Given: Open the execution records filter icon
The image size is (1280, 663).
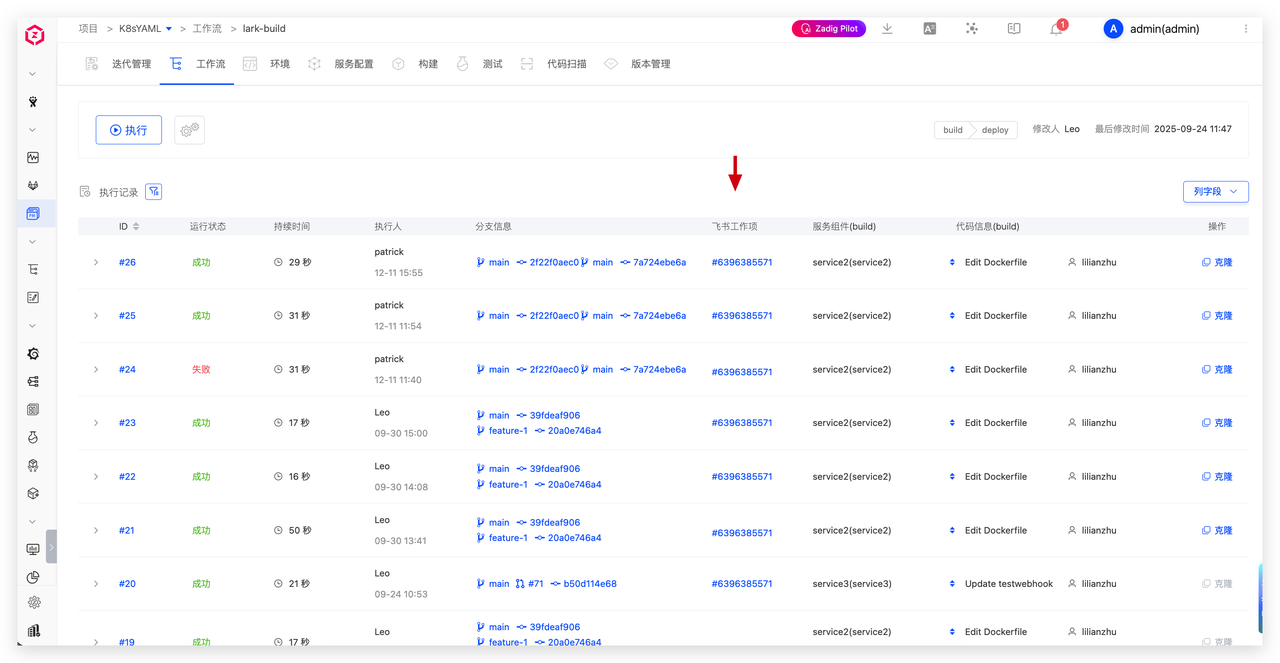Looking at the screenshot, I should coord(153,192).
